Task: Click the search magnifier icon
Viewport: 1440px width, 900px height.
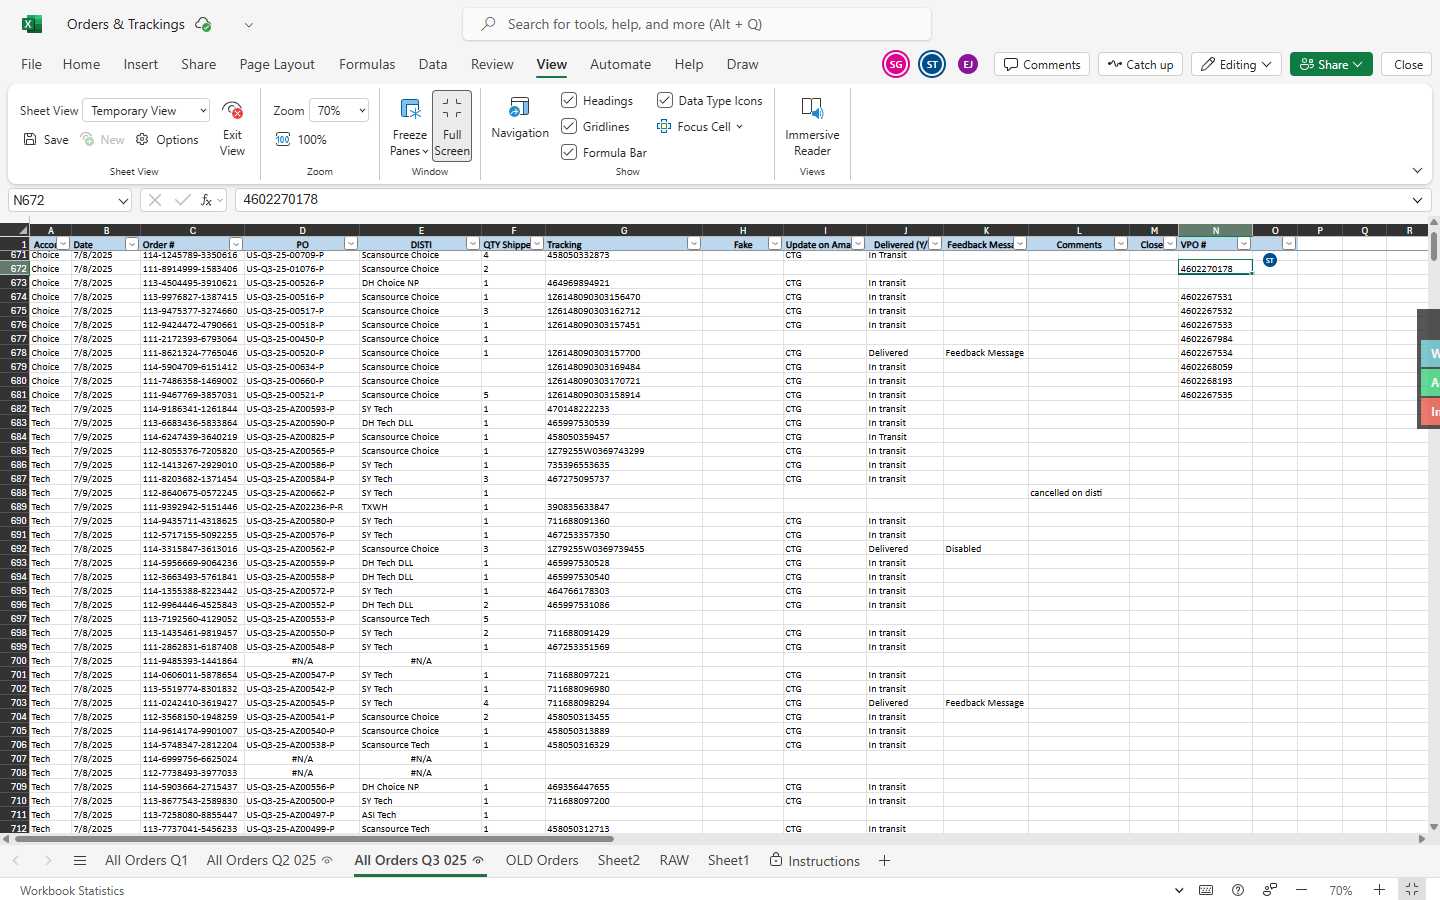Action: (488, 24)
